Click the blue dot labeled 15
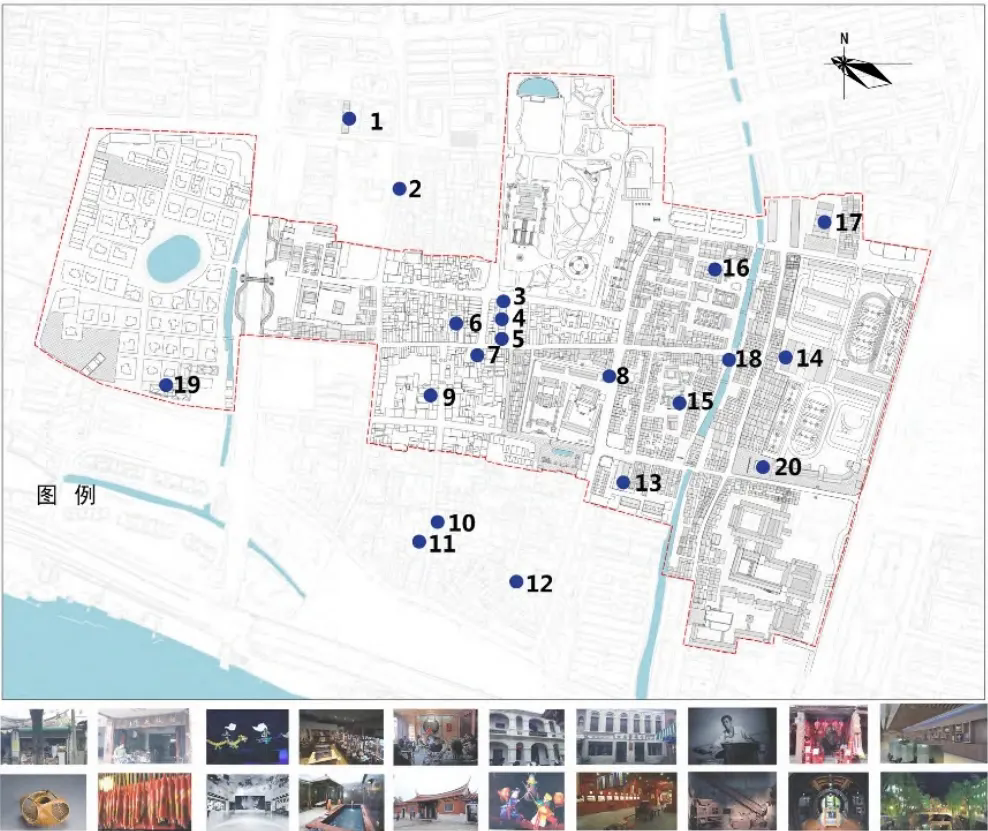 point(679,403)
